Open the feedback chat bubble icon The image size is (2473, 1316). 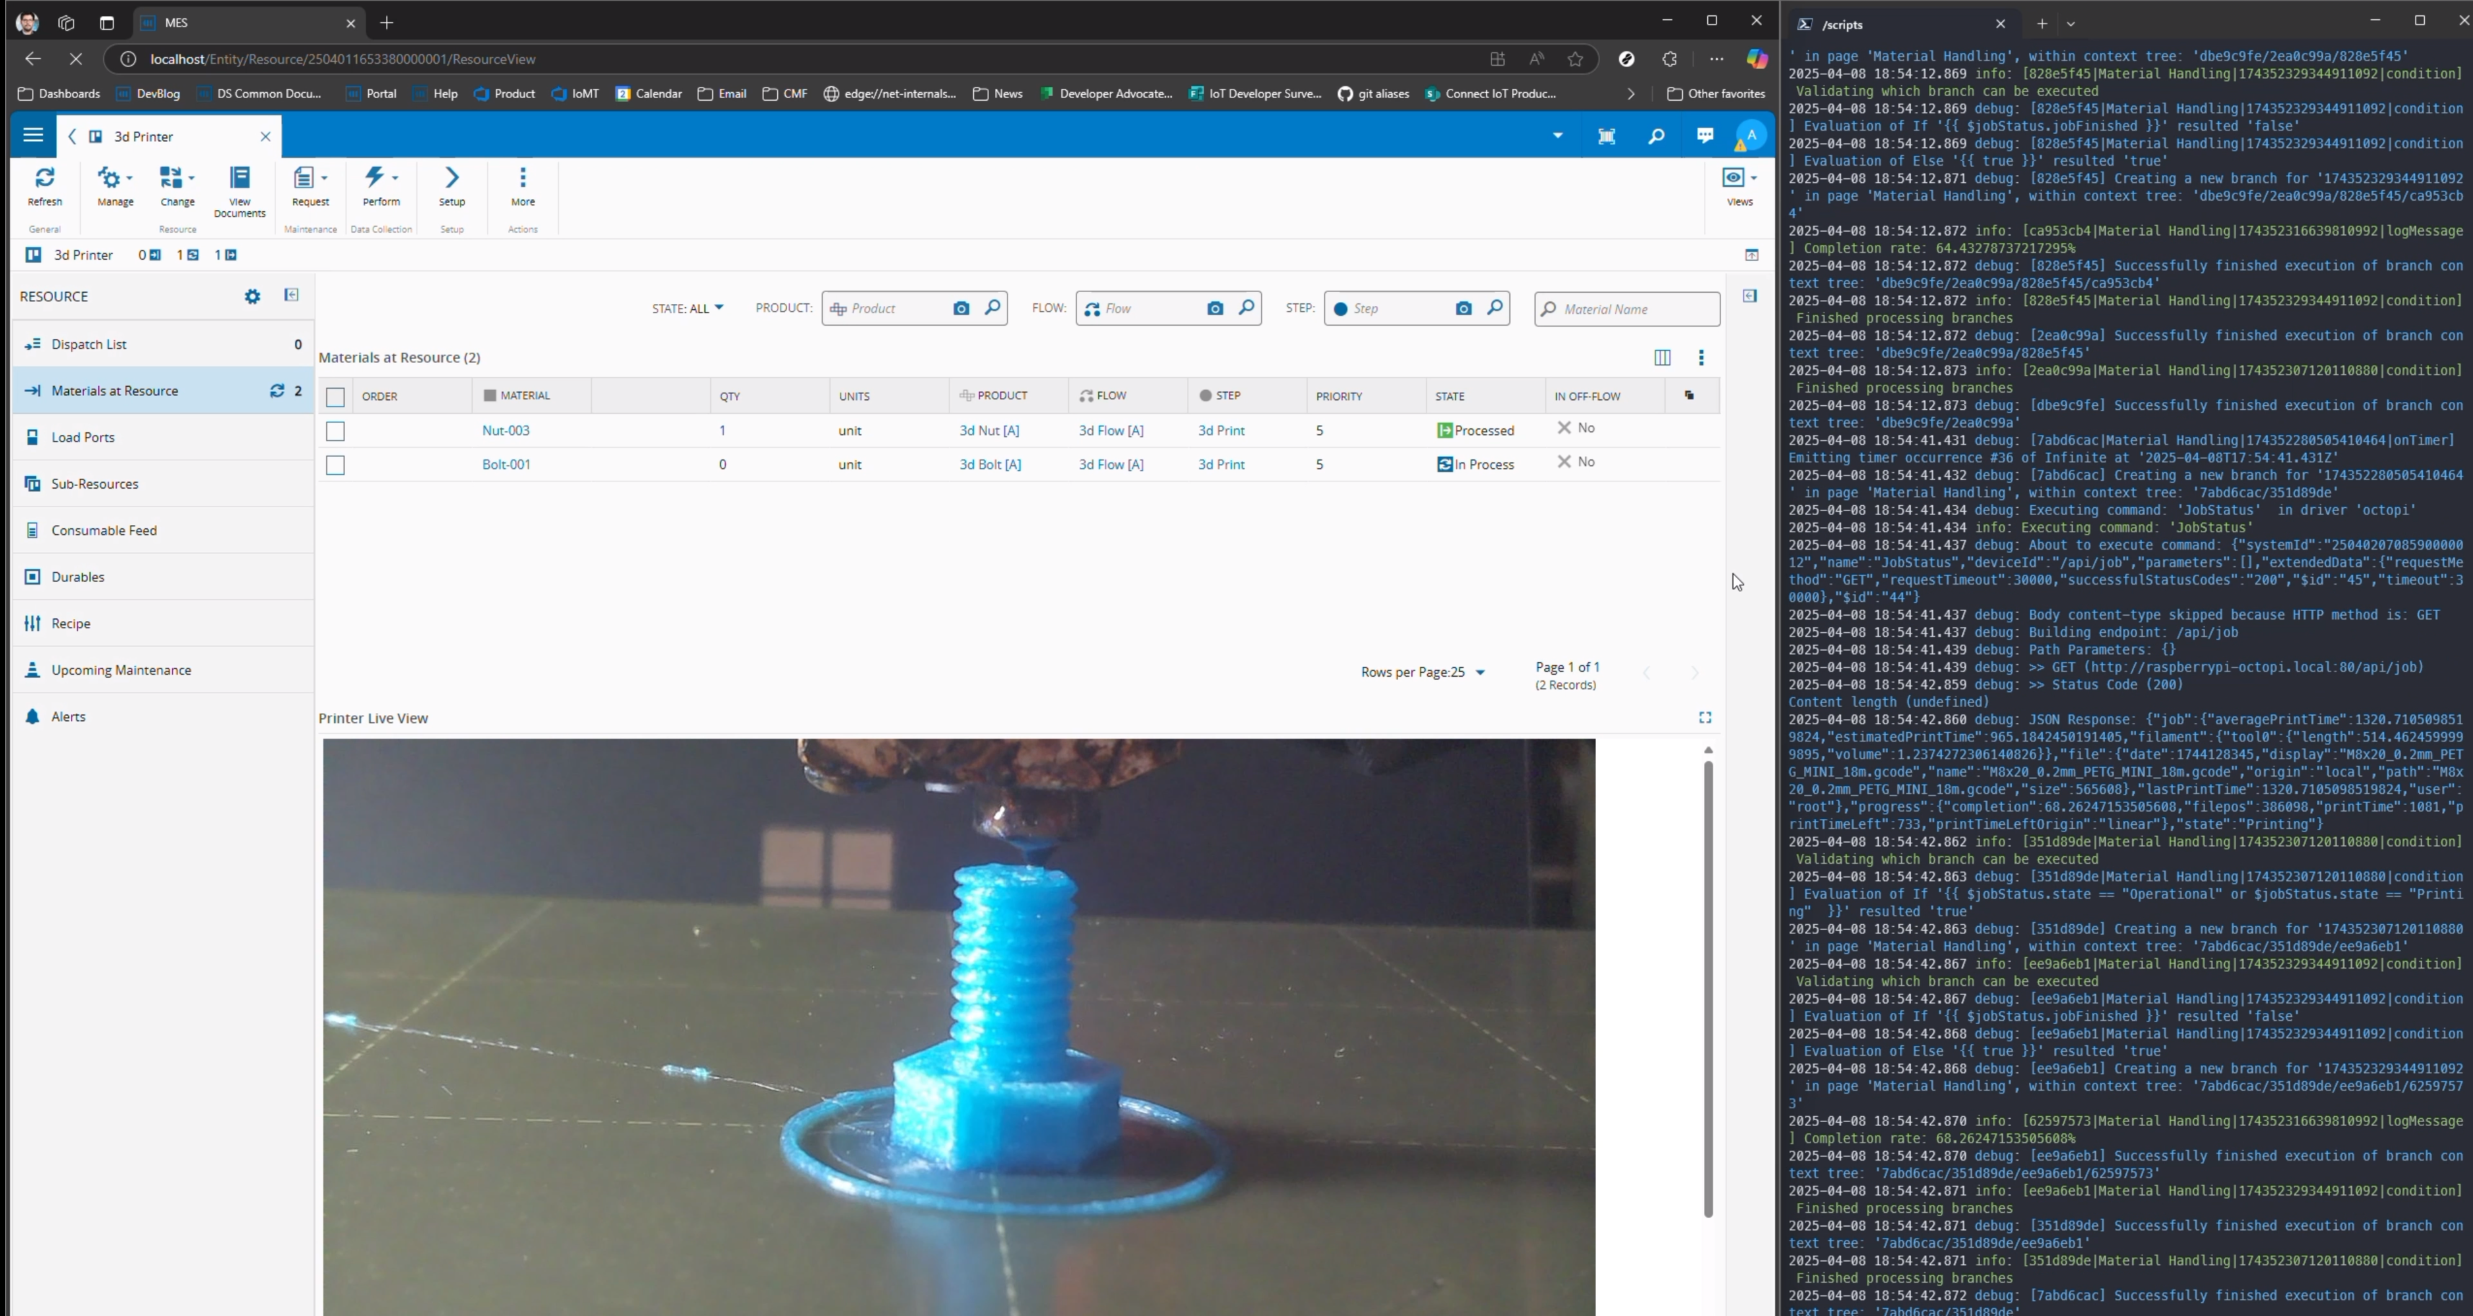point(1704,136)
